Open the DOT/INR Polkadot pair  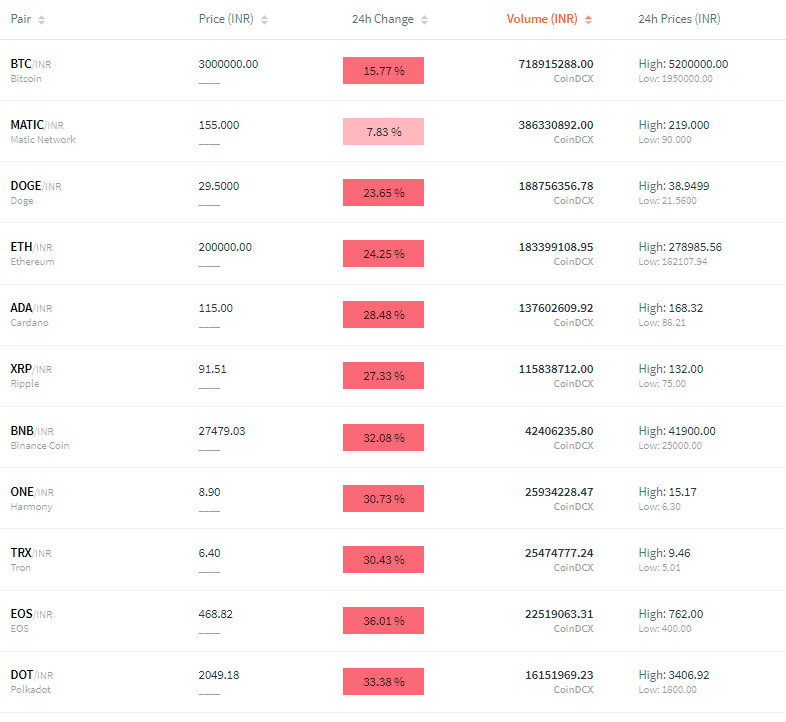pos(32,682)
